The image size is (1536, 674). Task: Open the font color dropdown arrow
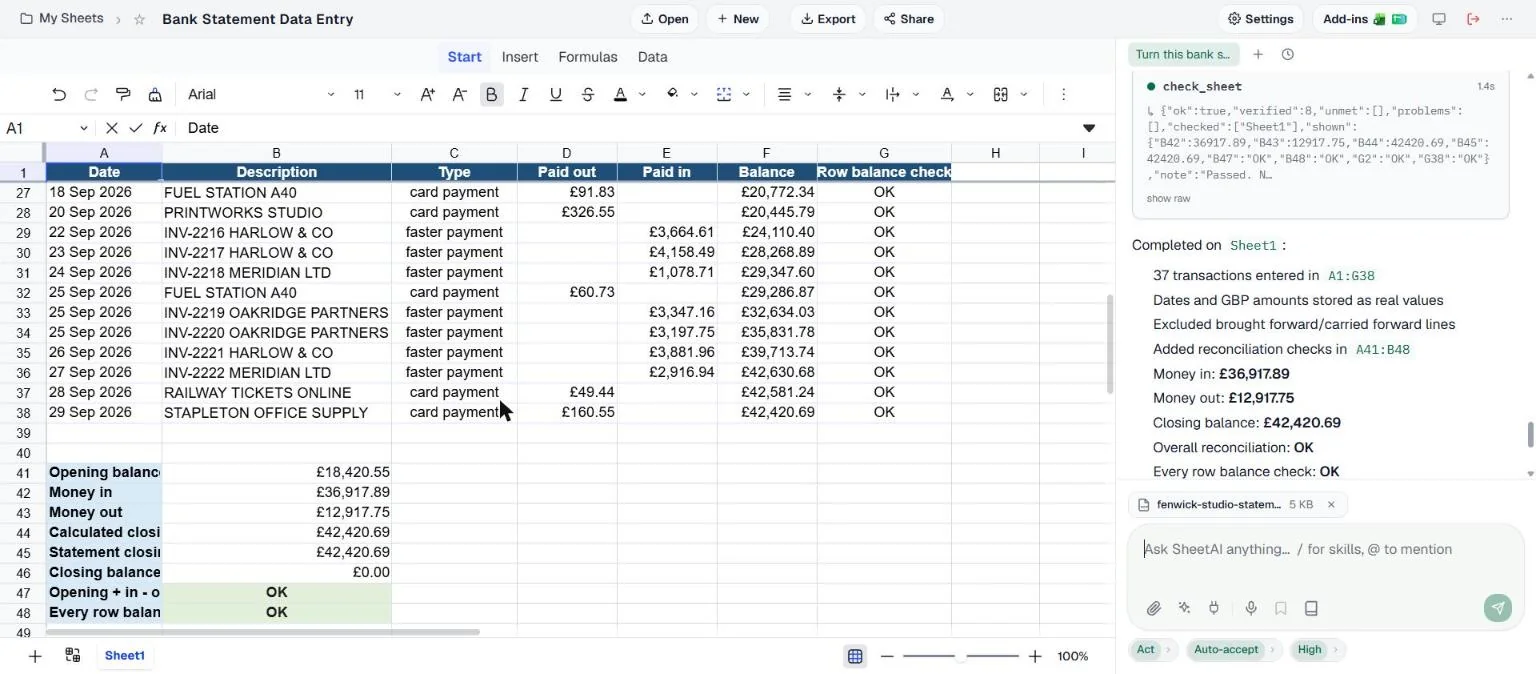642,95
